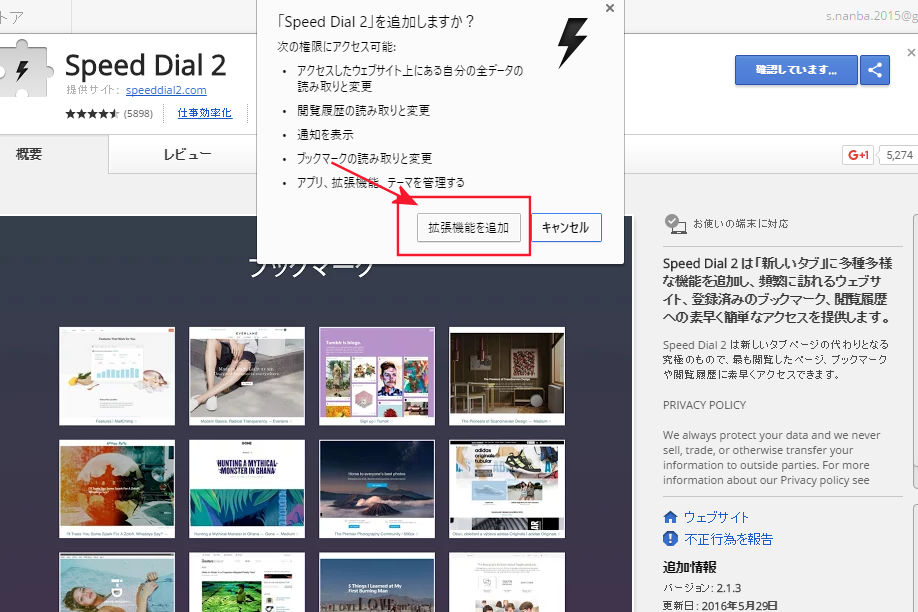This screenshot has width=918, height=612.
Task: Switch to the レビュー tab
Action: 187,154
